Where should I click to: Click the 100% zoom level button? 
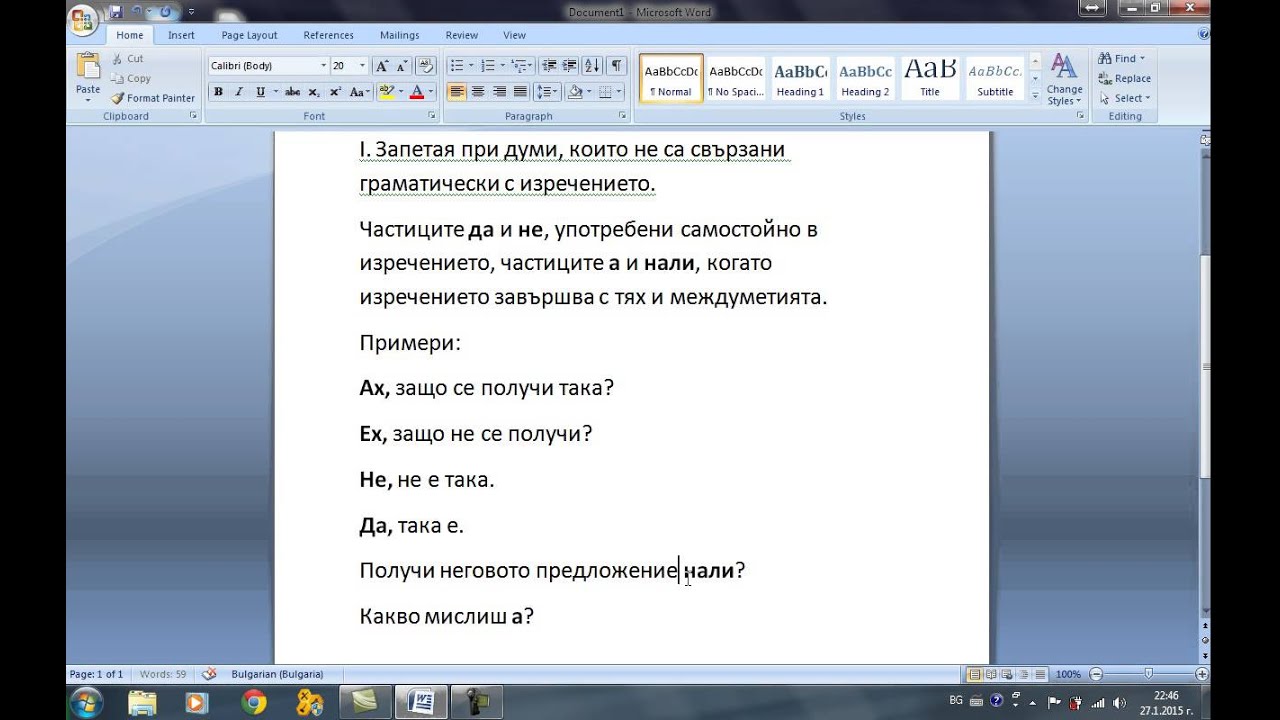(1068, 675)
